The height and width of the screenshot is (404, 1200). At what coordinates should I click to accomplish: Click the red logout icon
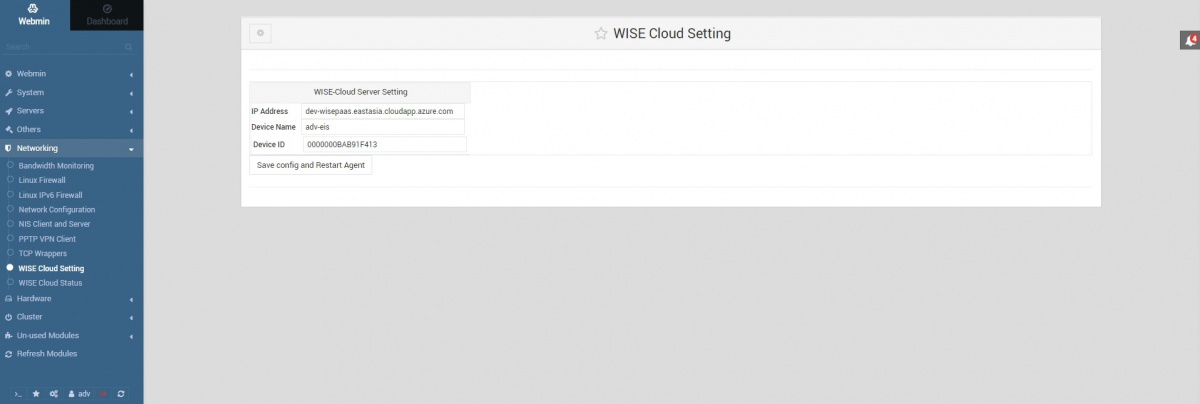point(104,394)
